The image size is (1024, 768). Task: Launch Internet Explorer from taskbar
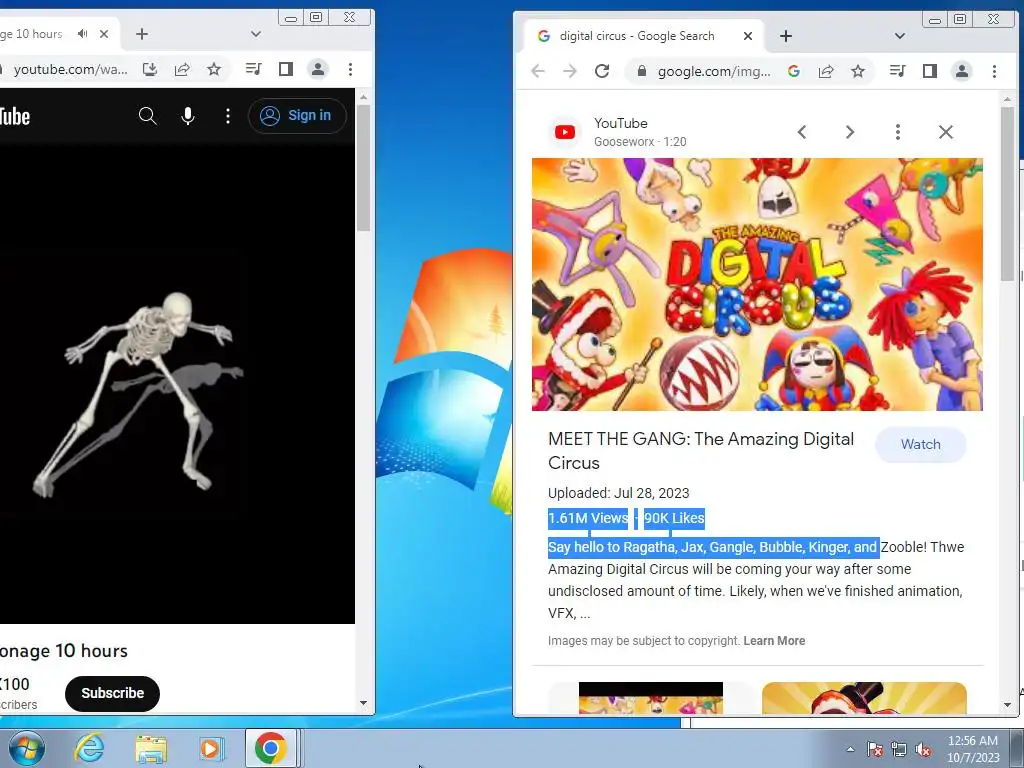pyautogui.click(x=89, y=748)
